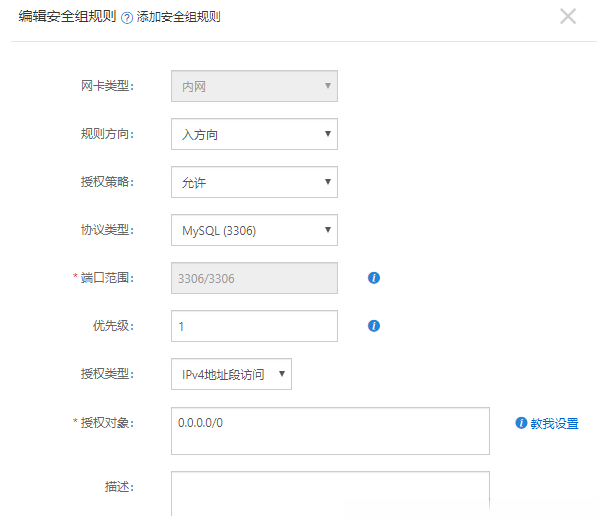Click the 编辑安全组规则 dialog title
The image size is (603, 529).
pyautogui.click(x=67, y=16)
